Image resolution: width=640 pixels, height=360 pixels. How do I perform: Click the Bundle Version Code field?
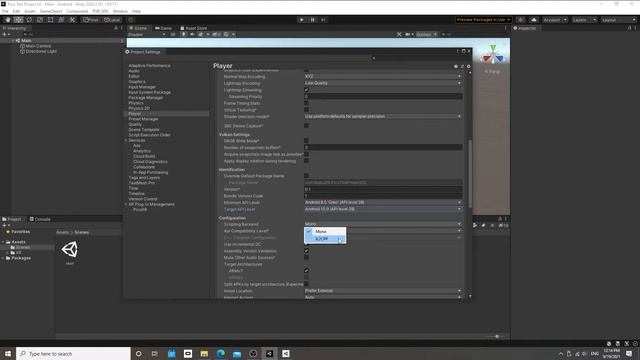[x=383, y=196]
